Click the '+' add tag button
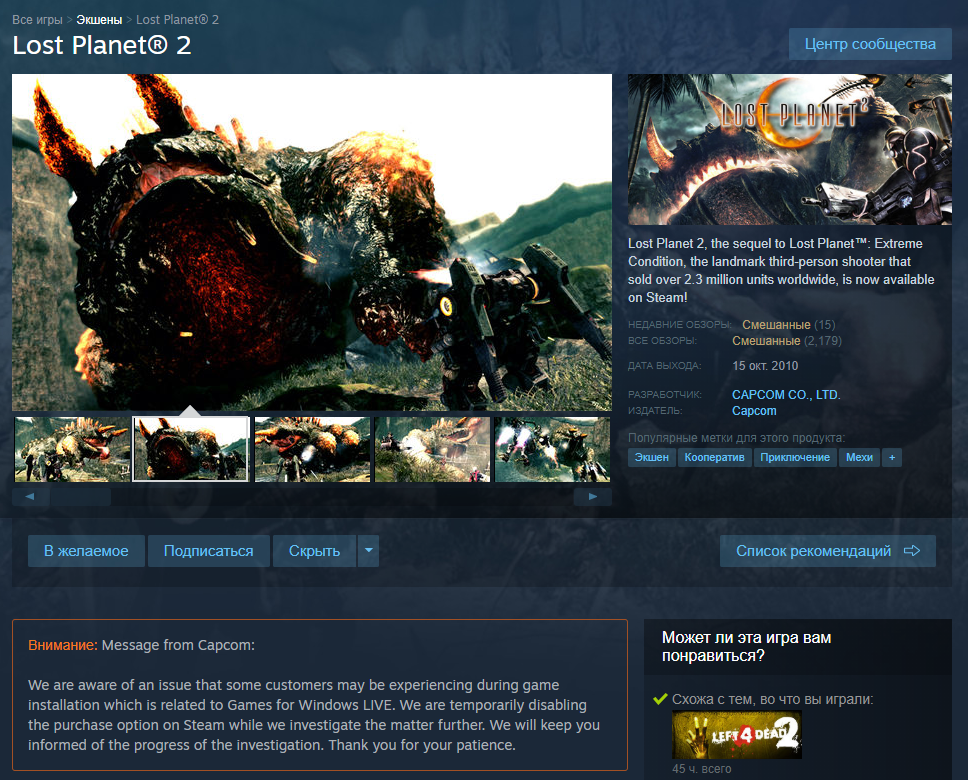The image size is (968, 780). click(x=891, y=458)
